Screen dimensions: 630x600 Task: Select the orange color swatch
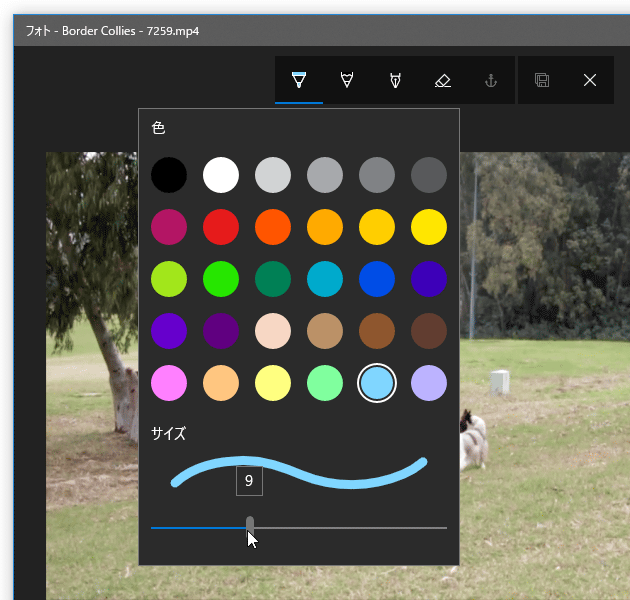coord(325,227)
